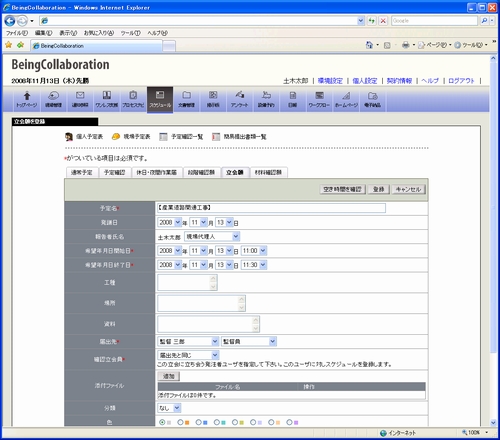The width and height of the screenshot is (500, 440).
Task: Select the blue color radio button
Action: (199, 422)
